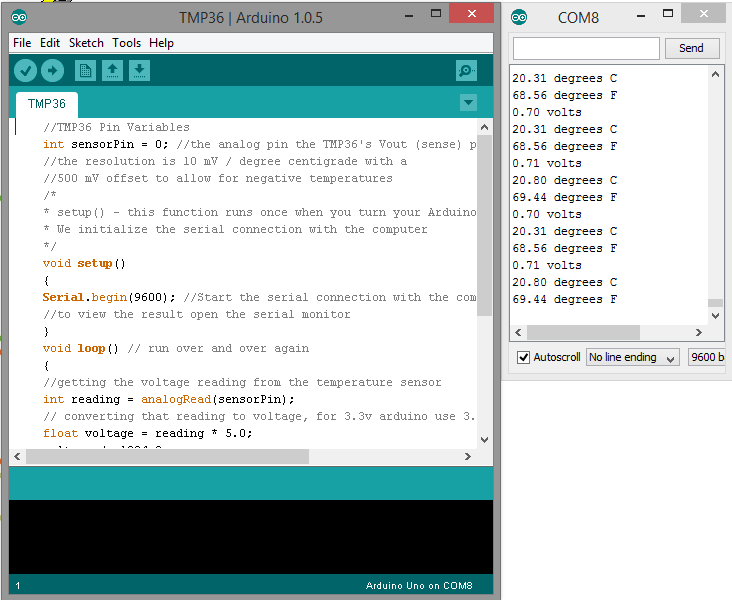Screen dimensions: 732x600
Task: Open the File menu
Action: [22, 43]
